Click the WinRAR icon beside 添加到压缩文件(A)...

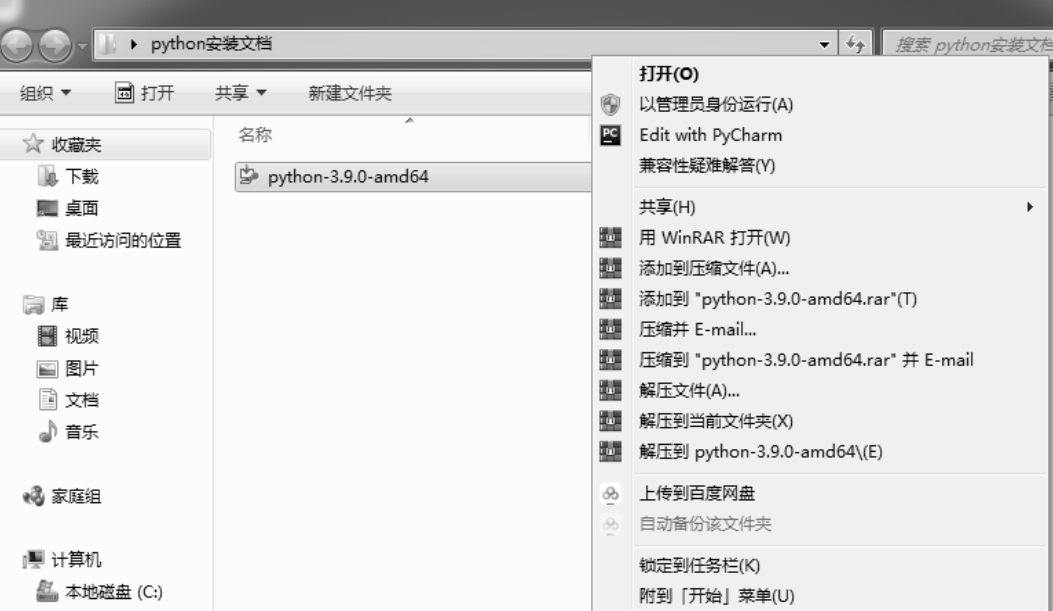point(610,268)
